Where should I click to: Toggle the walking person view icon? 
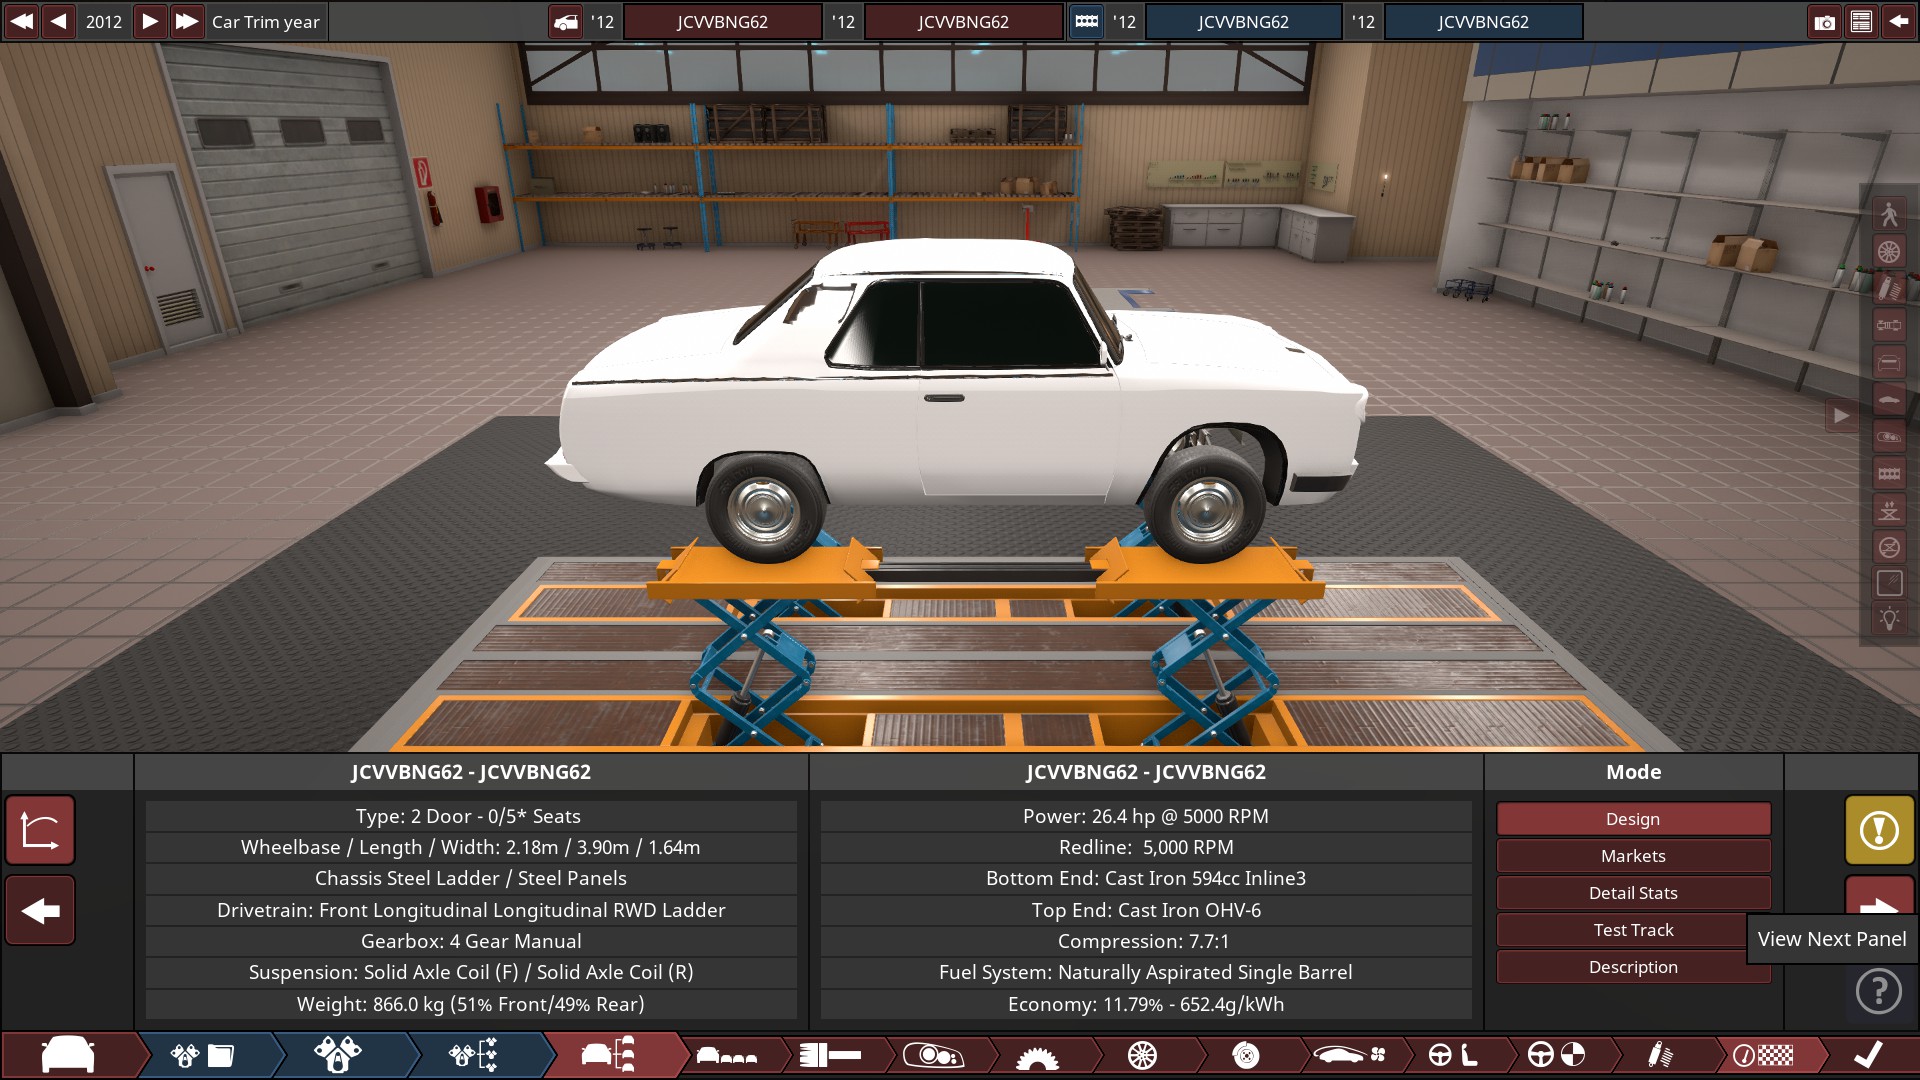[x=1889, y=214]
